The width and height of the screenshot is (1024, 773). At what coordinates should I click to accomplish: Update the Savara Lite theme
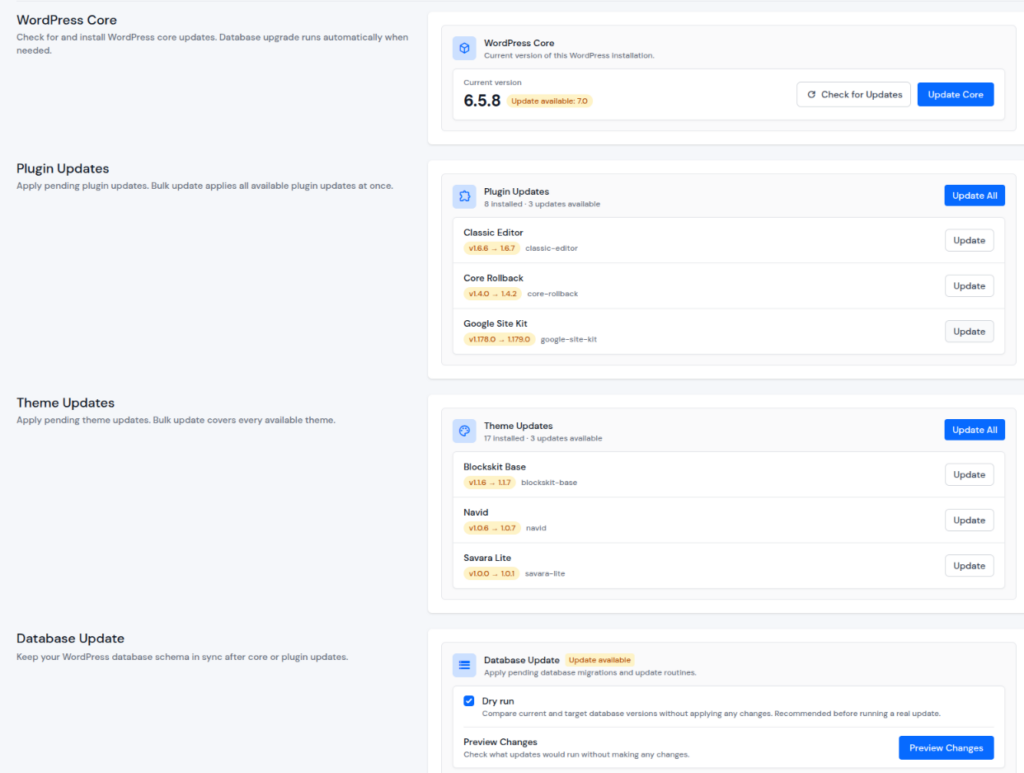(969, 566)
